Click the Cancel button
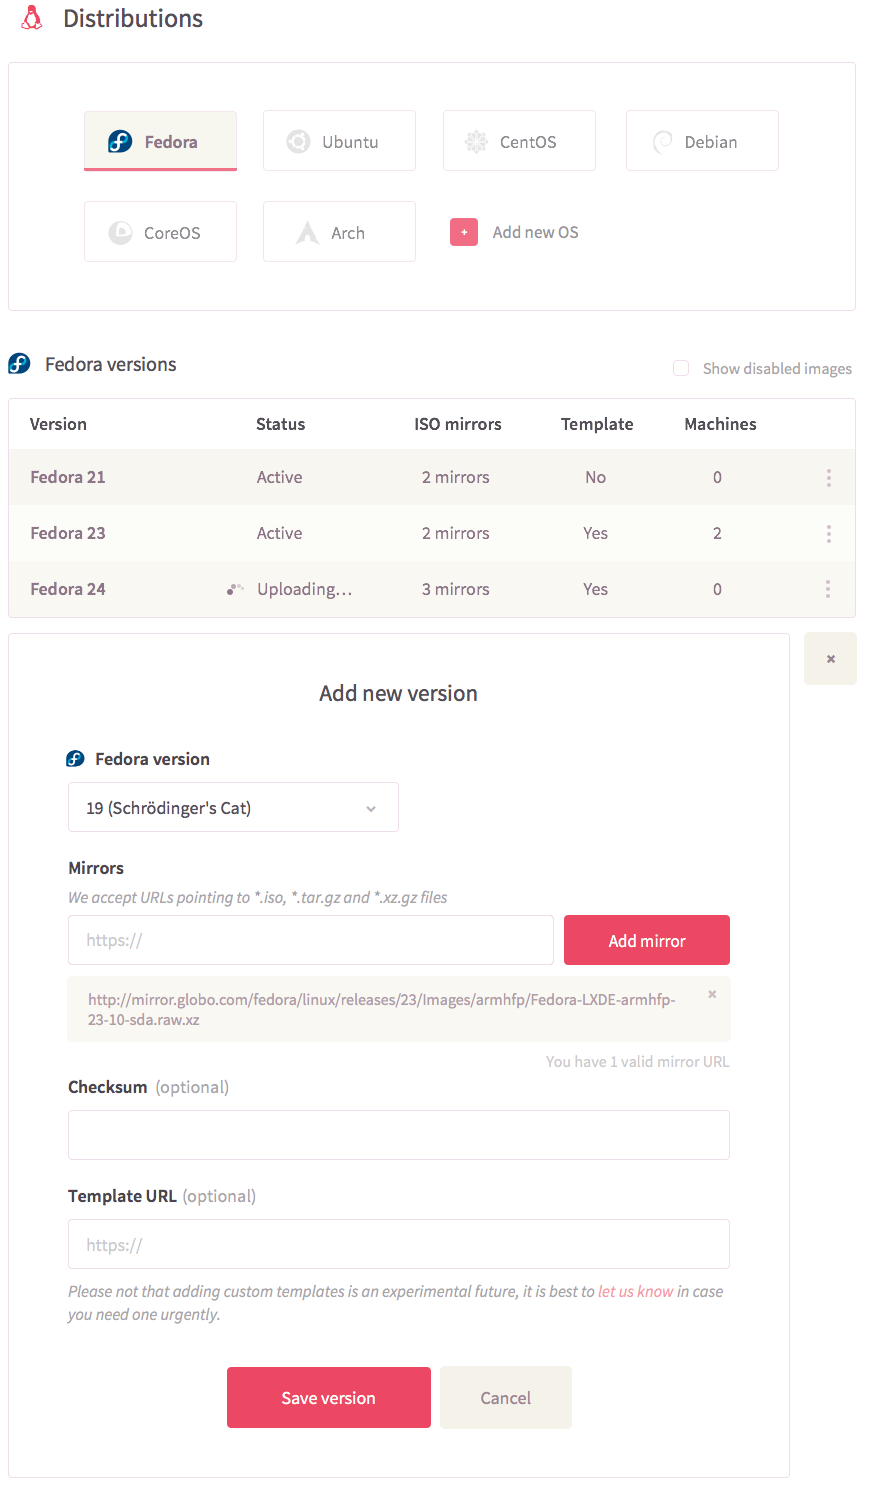 pyautogui.click(x=506, y=1397)
